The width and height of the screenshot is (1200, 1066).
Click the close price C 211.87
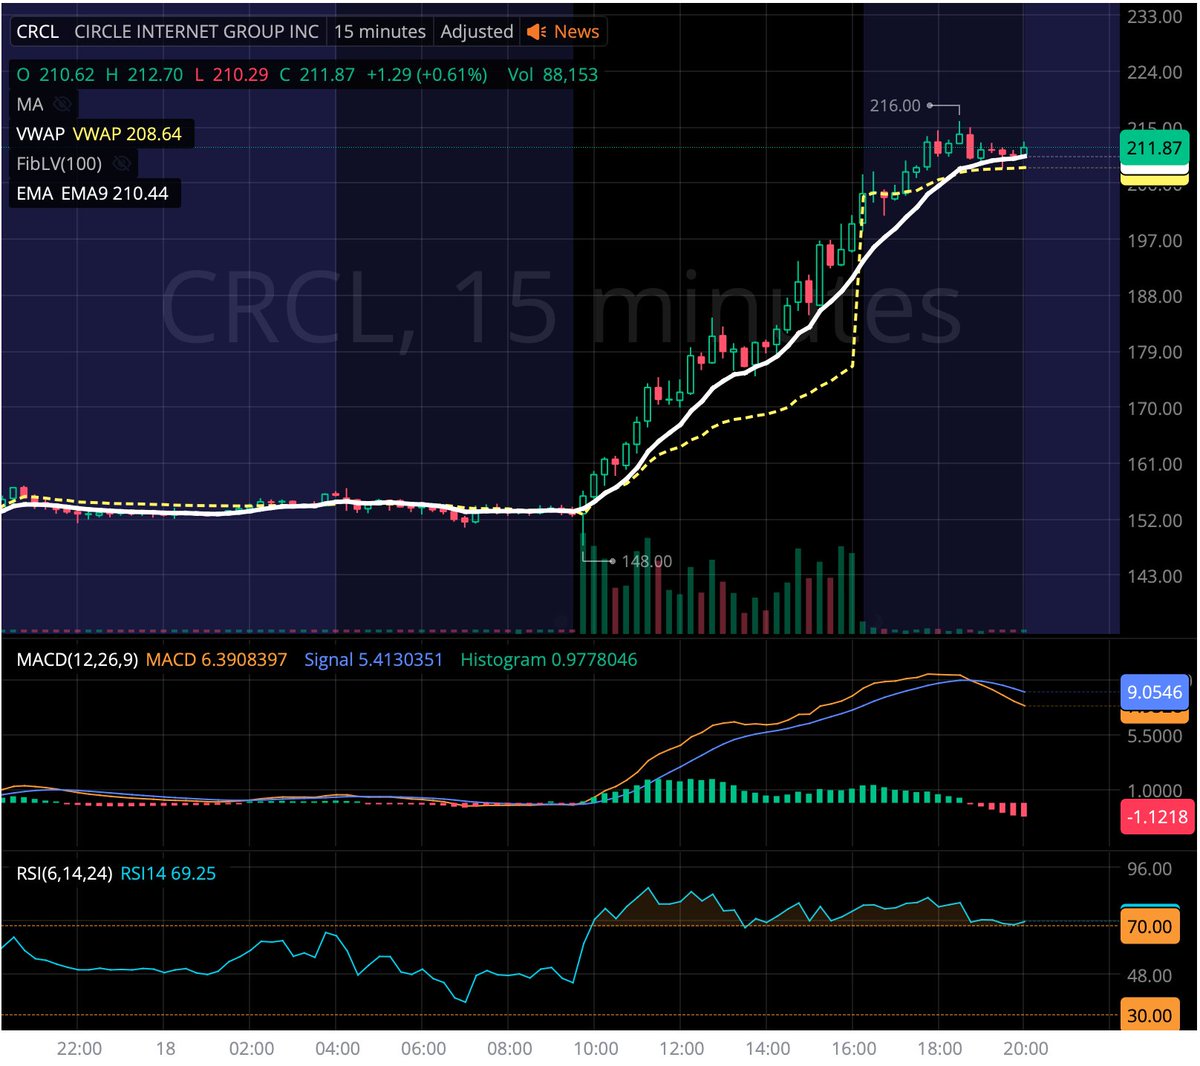coord(317,74)
